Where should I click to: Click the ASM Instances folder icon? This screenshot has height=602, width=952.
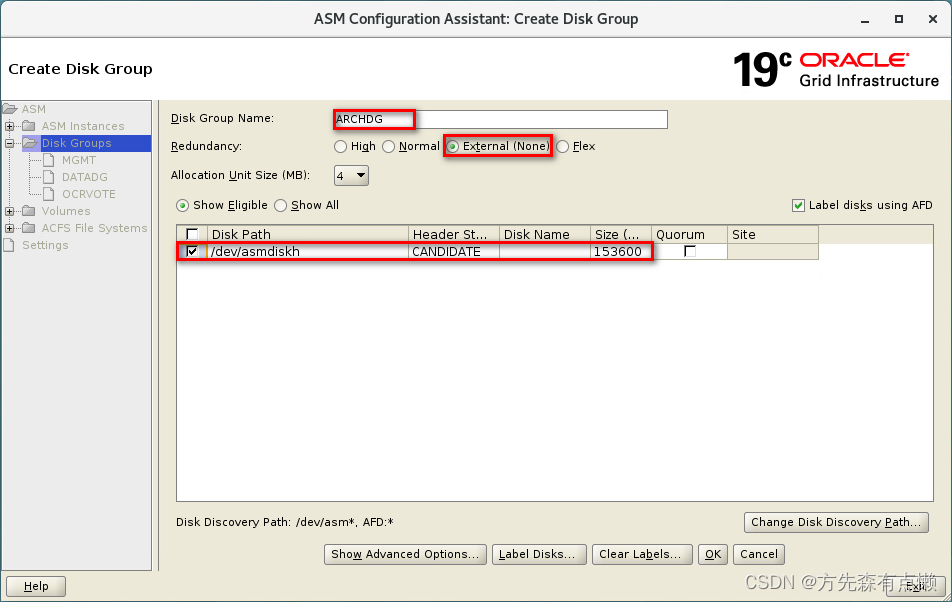coord(29,126)
